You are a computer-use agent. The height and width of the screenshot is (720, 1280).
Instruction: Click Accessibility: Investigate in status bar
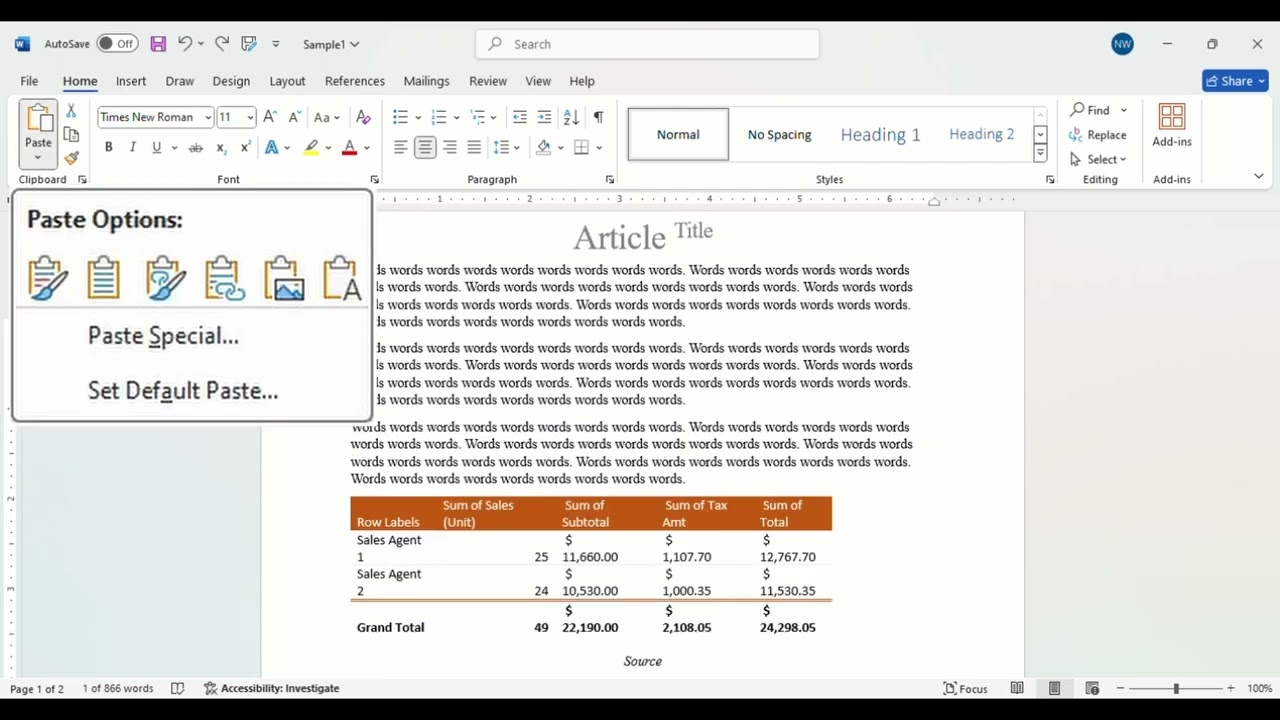271,688
